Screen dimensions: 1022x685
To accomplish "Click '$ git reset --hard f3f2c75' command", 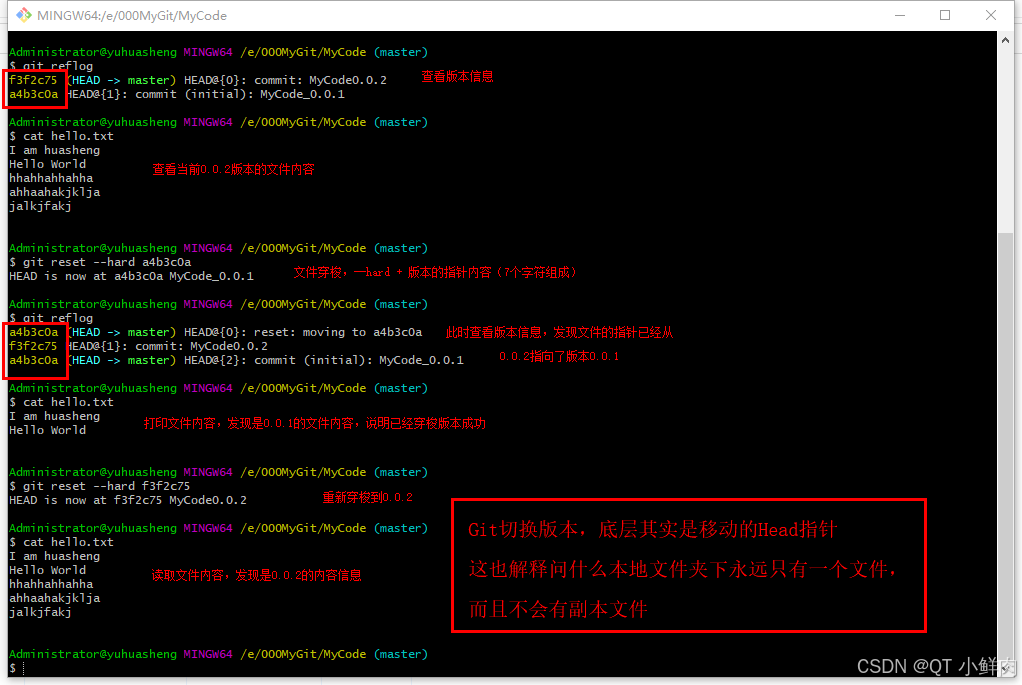I will click(100, 486).
